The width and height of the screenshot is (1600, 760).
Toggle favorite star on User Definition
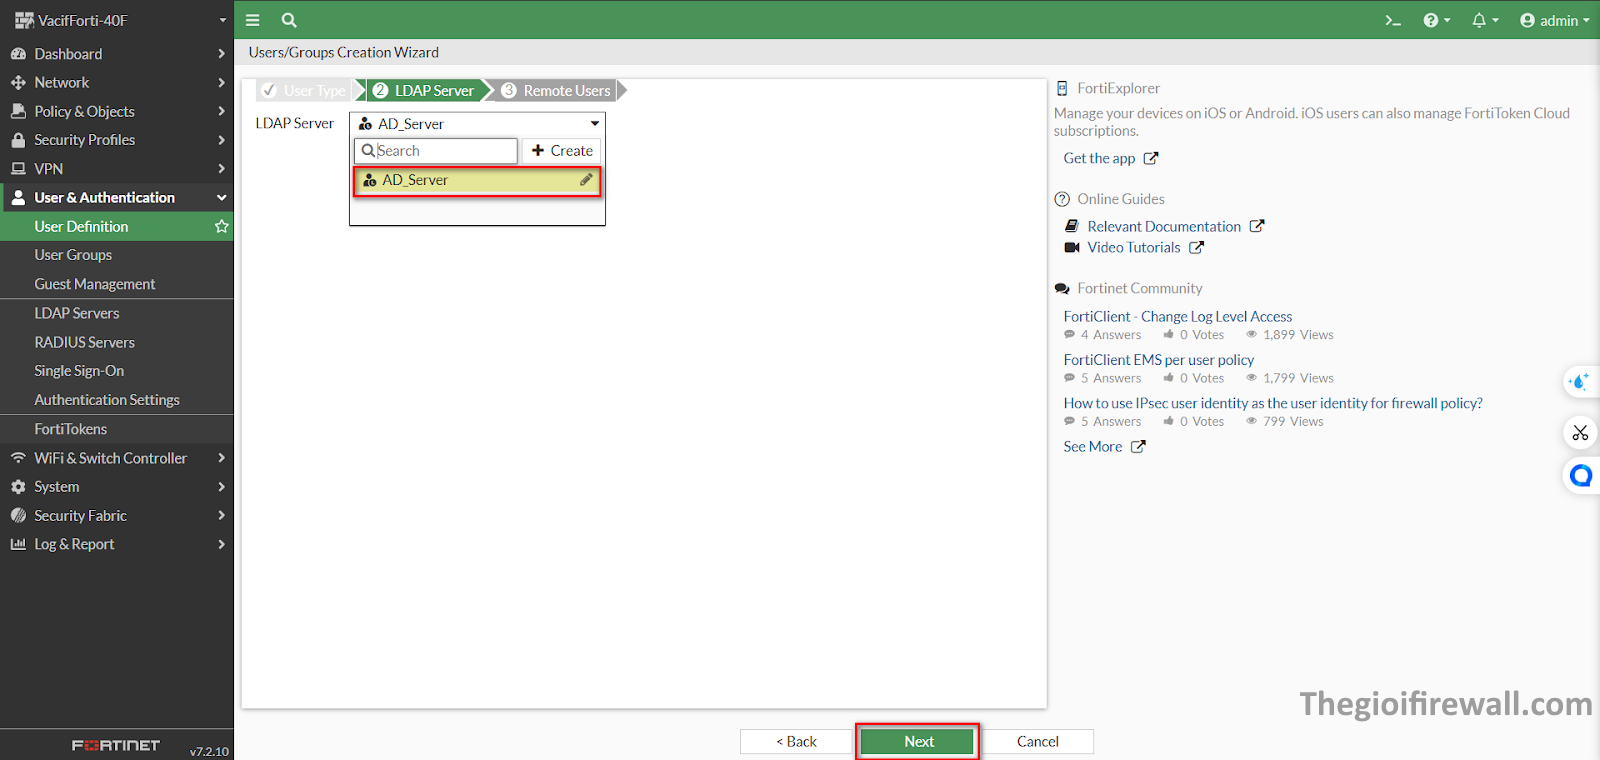pos(222,227)
